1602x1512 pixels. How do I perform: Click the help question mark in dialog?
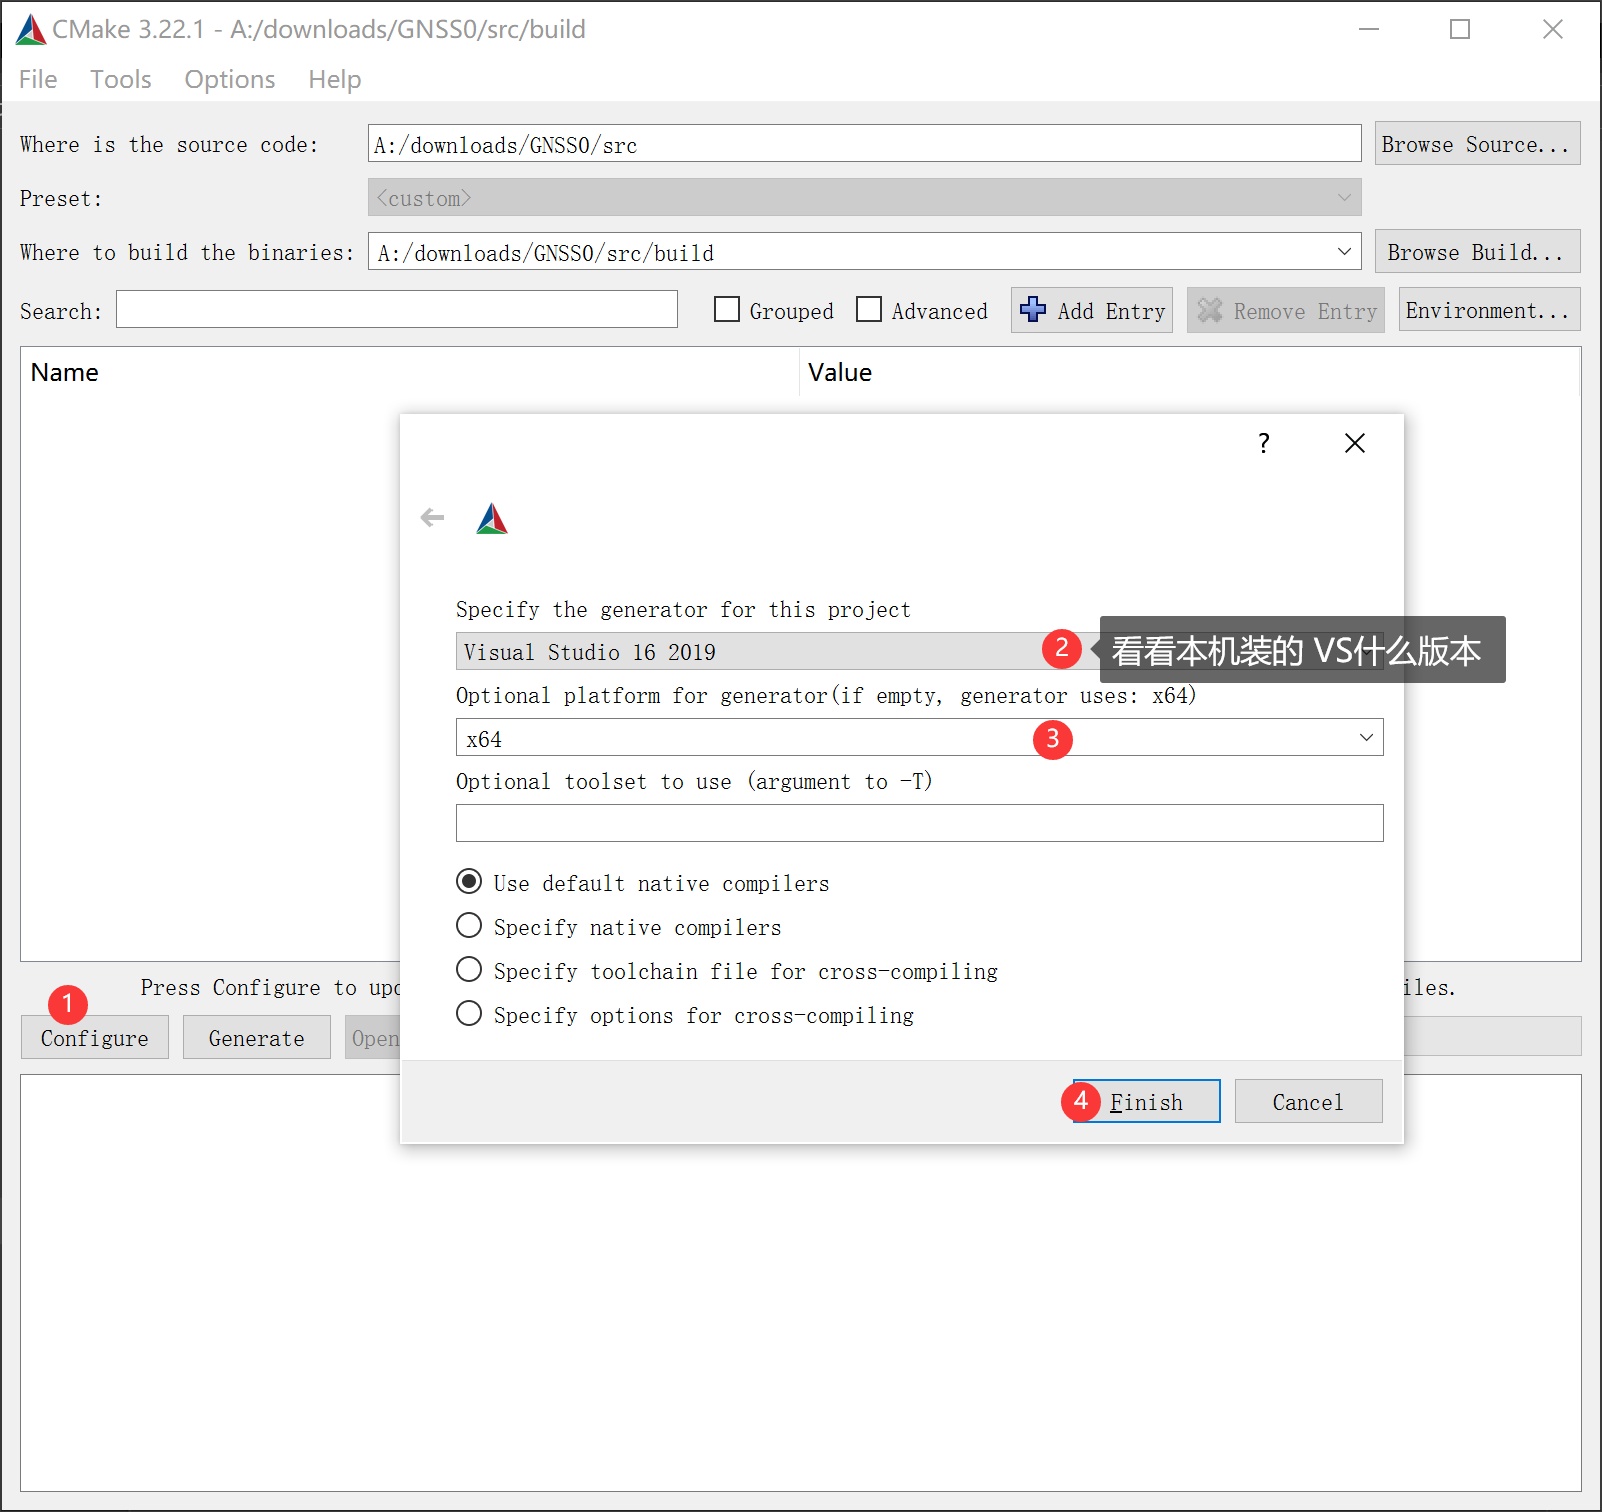tap(1264, 443)
